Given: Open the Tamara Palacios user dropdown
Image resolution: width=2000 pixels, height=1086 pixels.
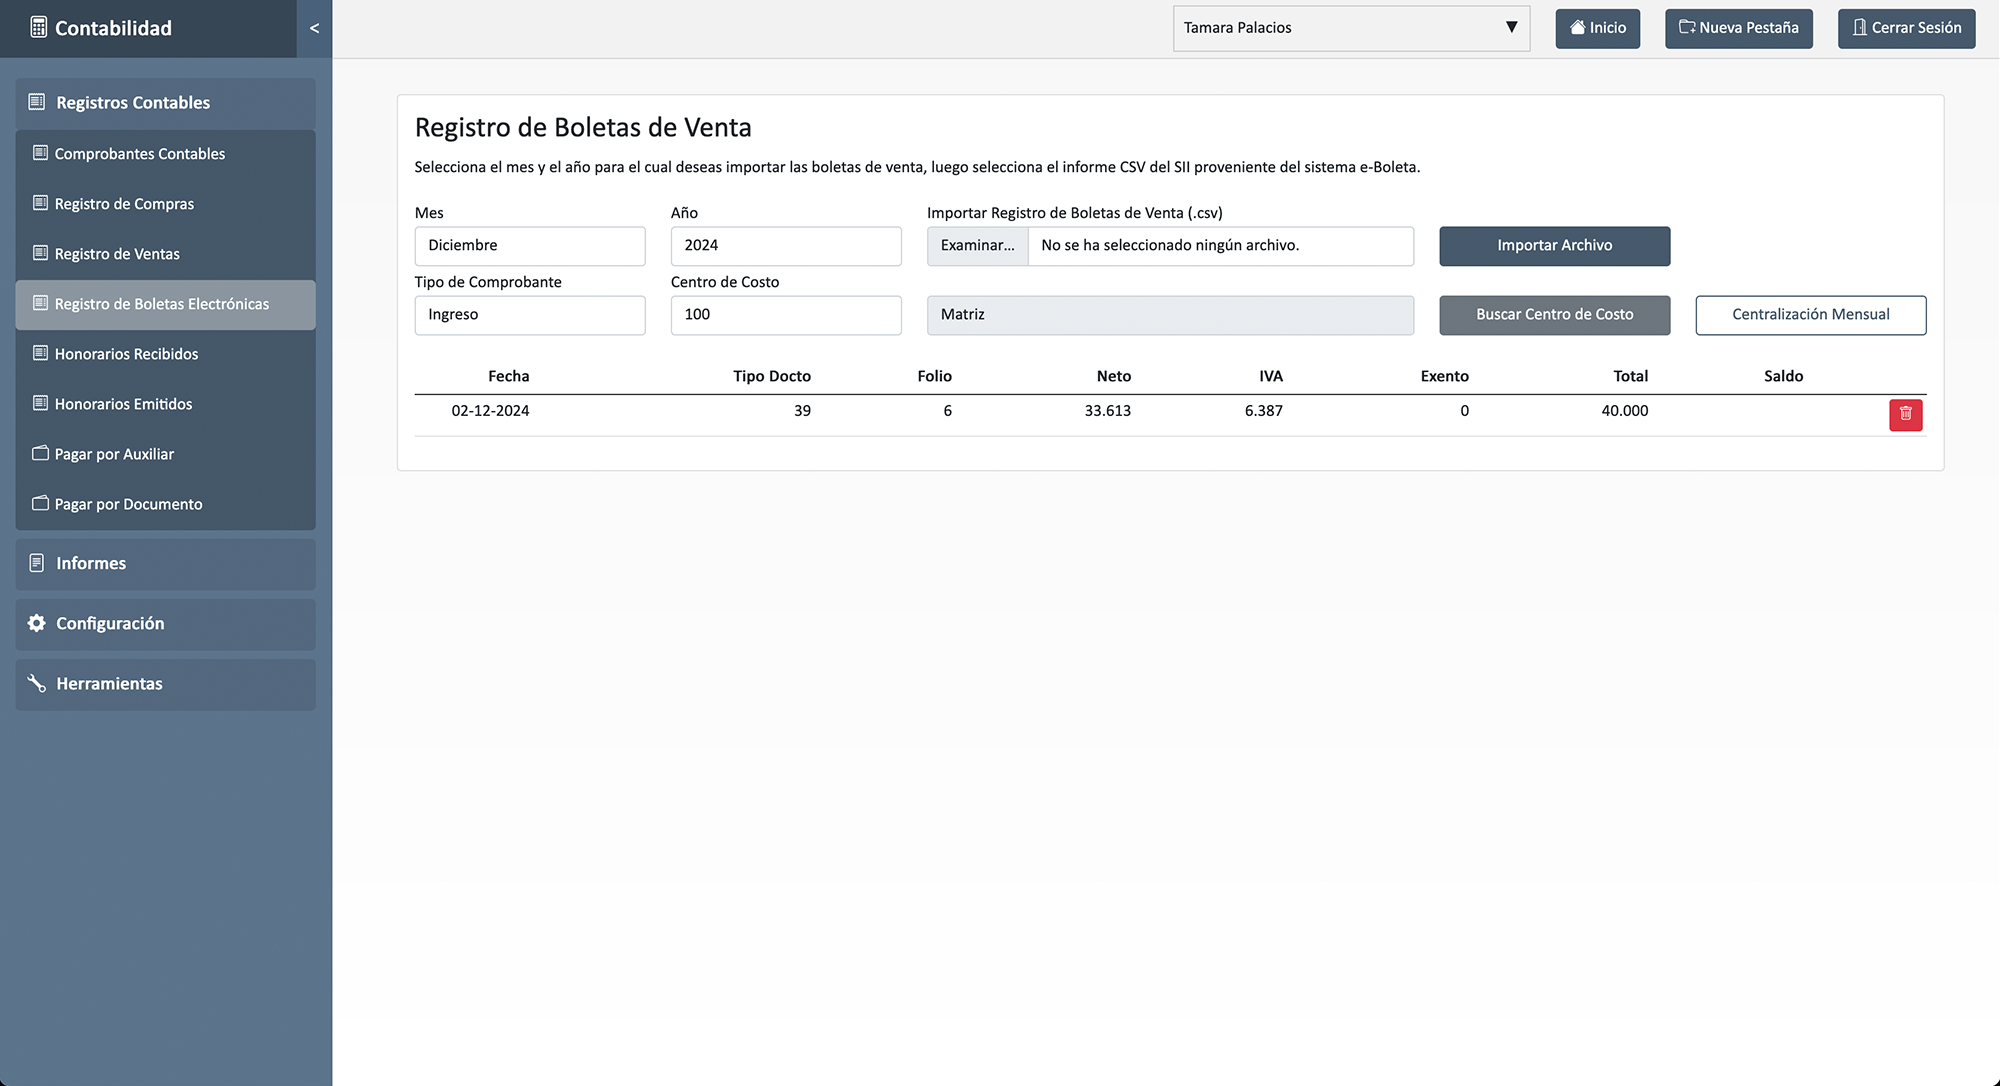Looking at the screenshot, I should 1350,28.
